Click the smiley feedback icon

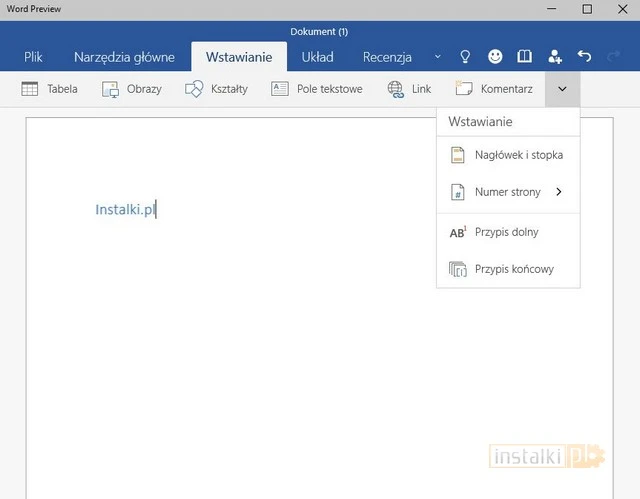pos(495,56)
